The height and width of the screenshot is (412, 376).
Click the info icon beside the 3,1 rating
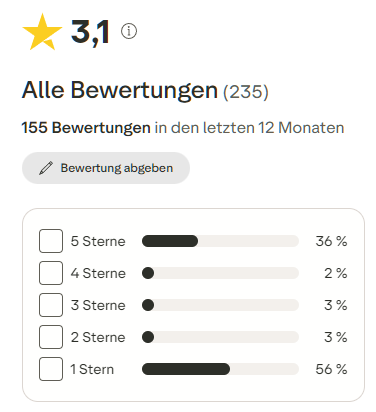(x=129, y=31)
